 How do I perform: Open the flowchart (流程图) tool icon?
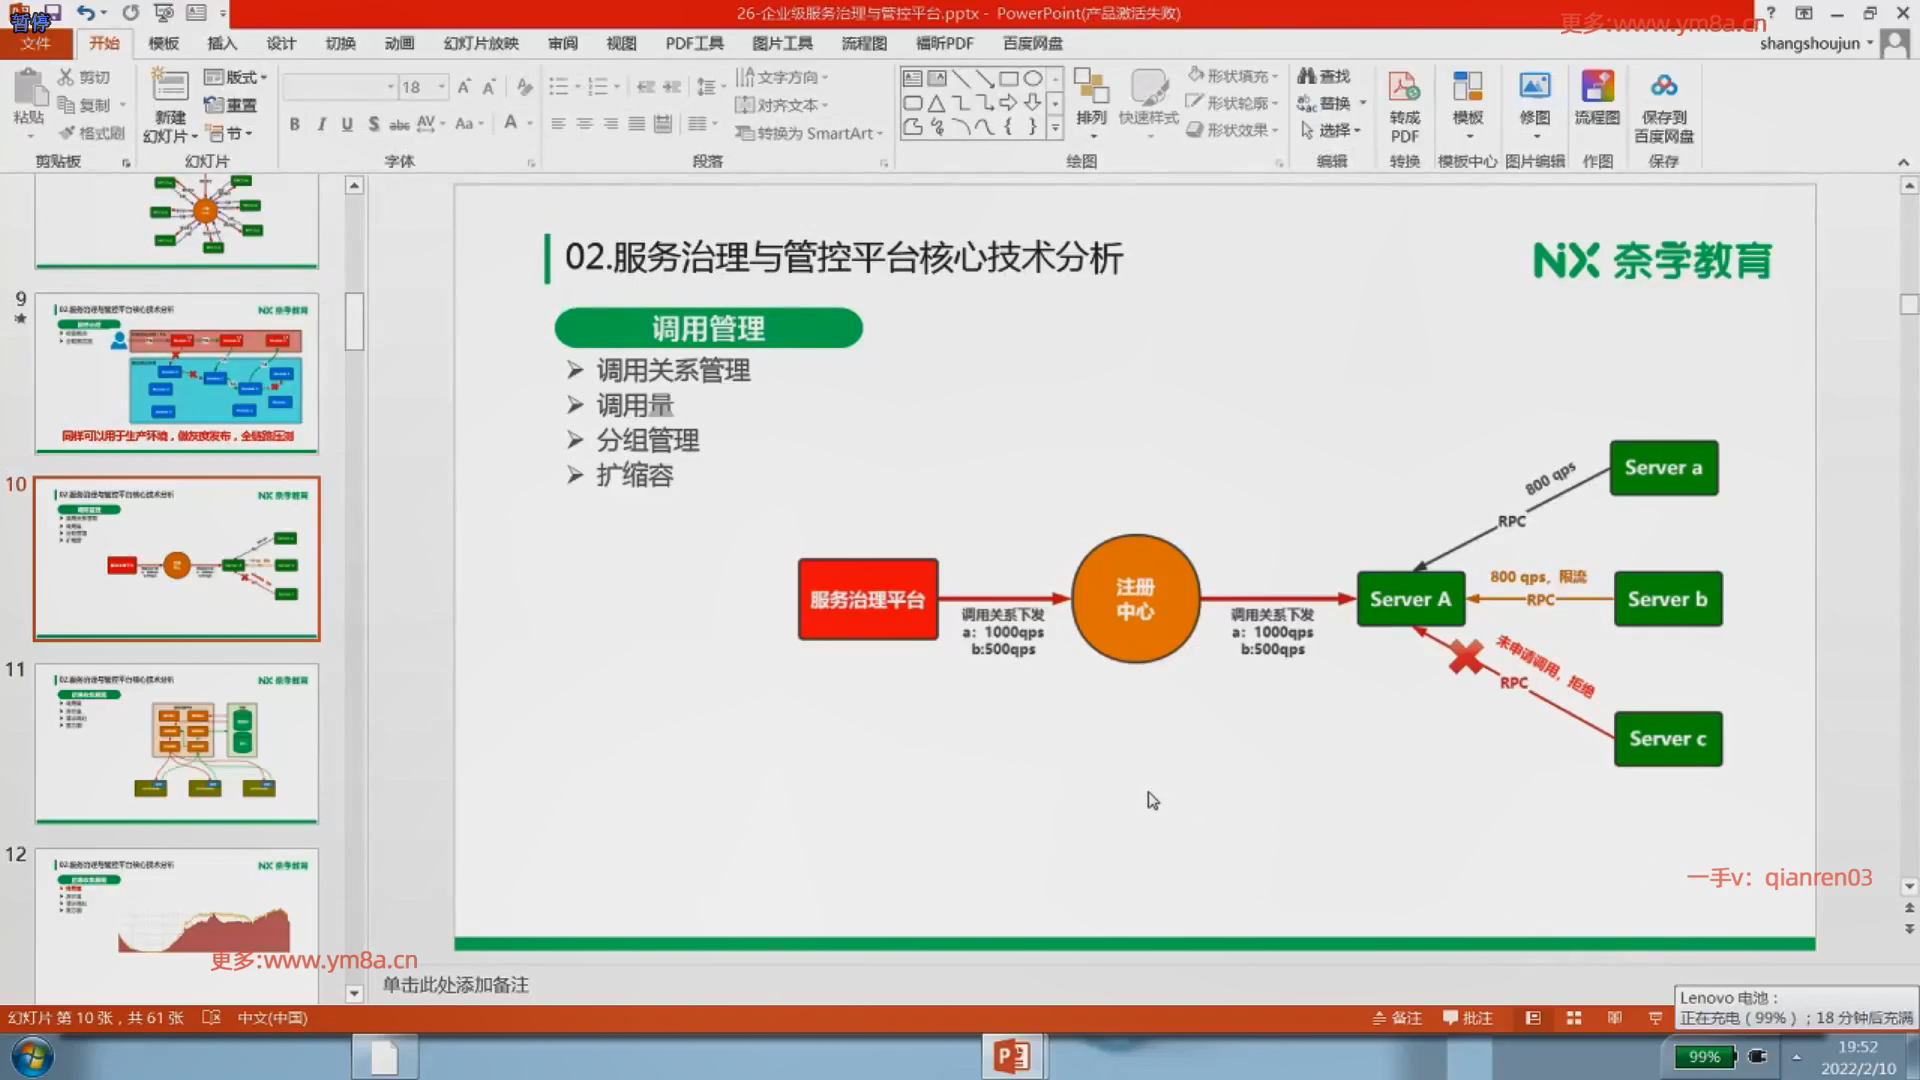click(x=1596, y=88)
